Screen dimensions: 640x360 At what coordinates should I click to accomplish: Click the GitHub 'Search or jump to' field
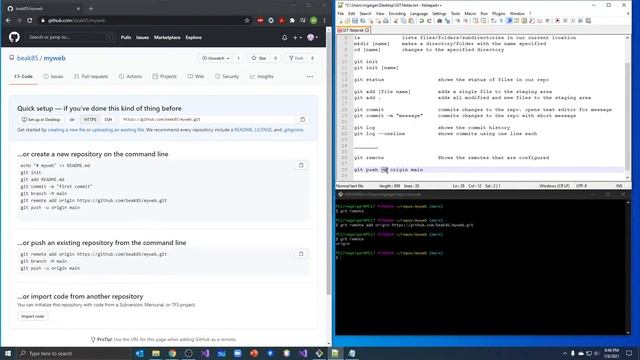(70, 37)
